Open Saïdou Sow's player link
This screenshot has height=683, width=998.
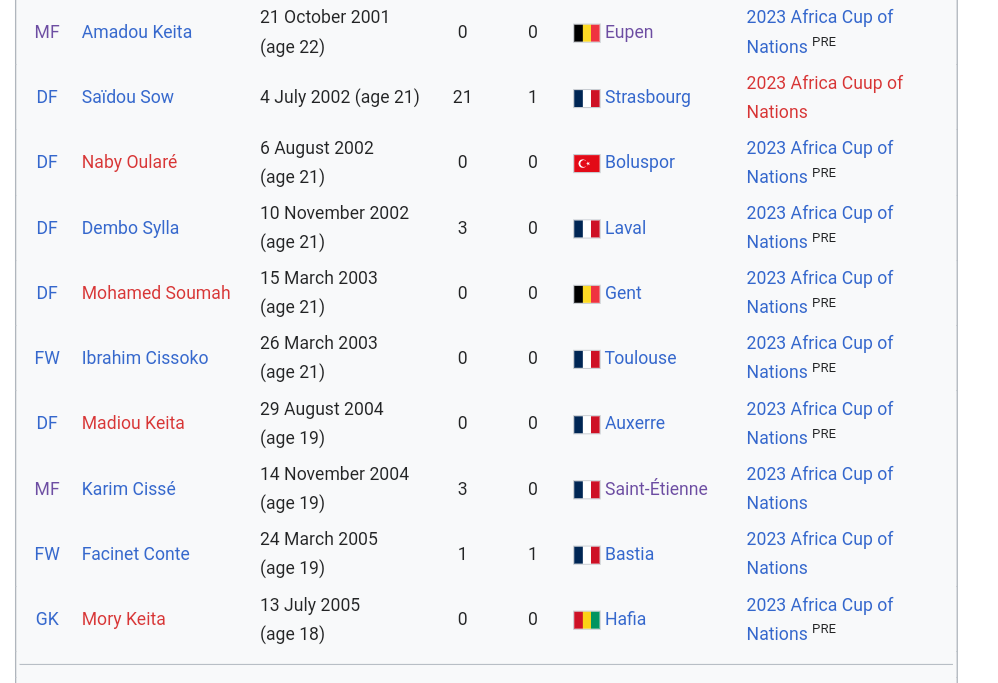pyautogui.click(x=128, y=97)
